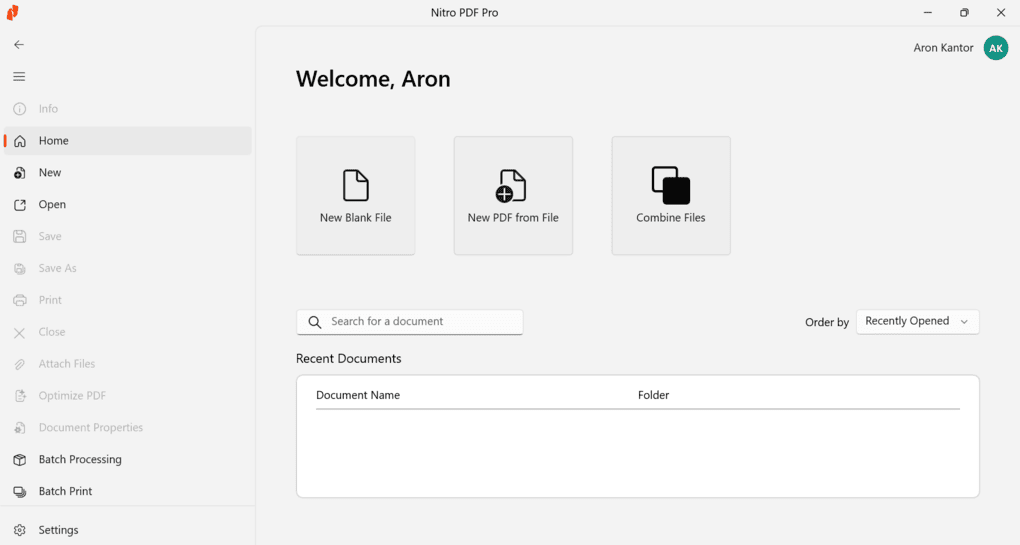Click the Open file icon in sidebar

tap(20, 204)
